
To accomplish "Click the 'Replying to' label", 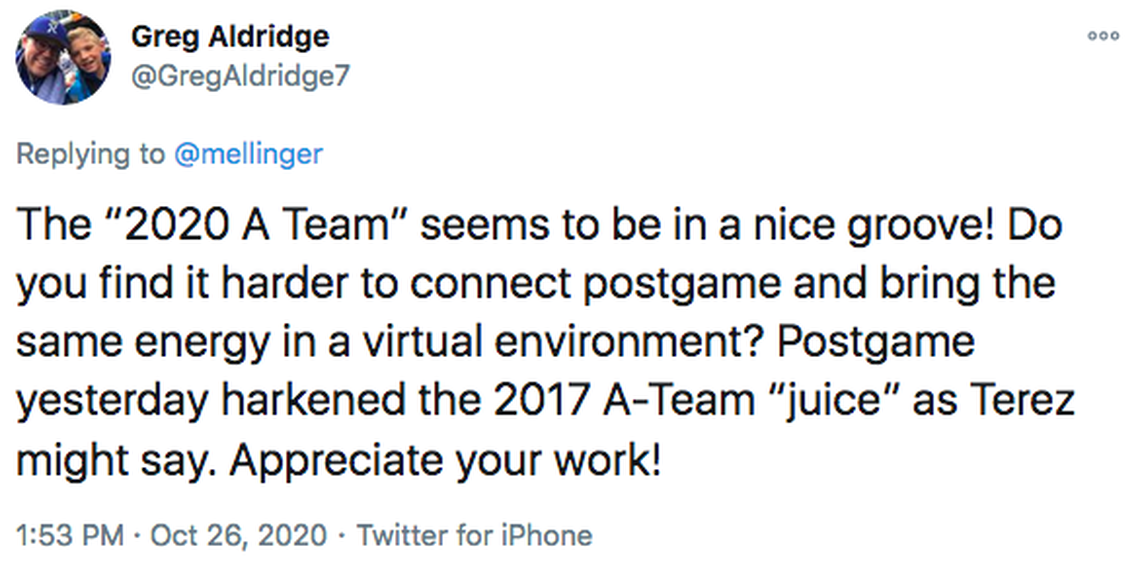I will point(91,154).
